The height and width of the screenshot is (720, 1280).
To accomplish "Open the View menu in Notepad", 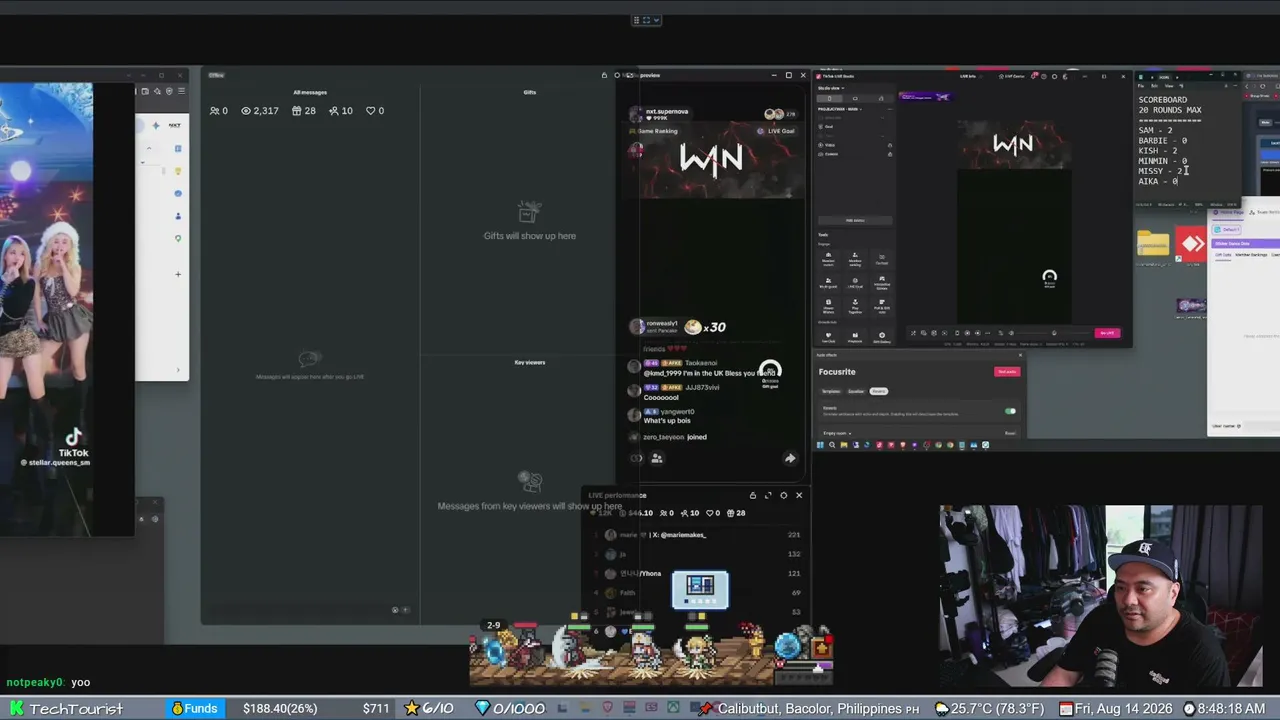I will 1168,86.
